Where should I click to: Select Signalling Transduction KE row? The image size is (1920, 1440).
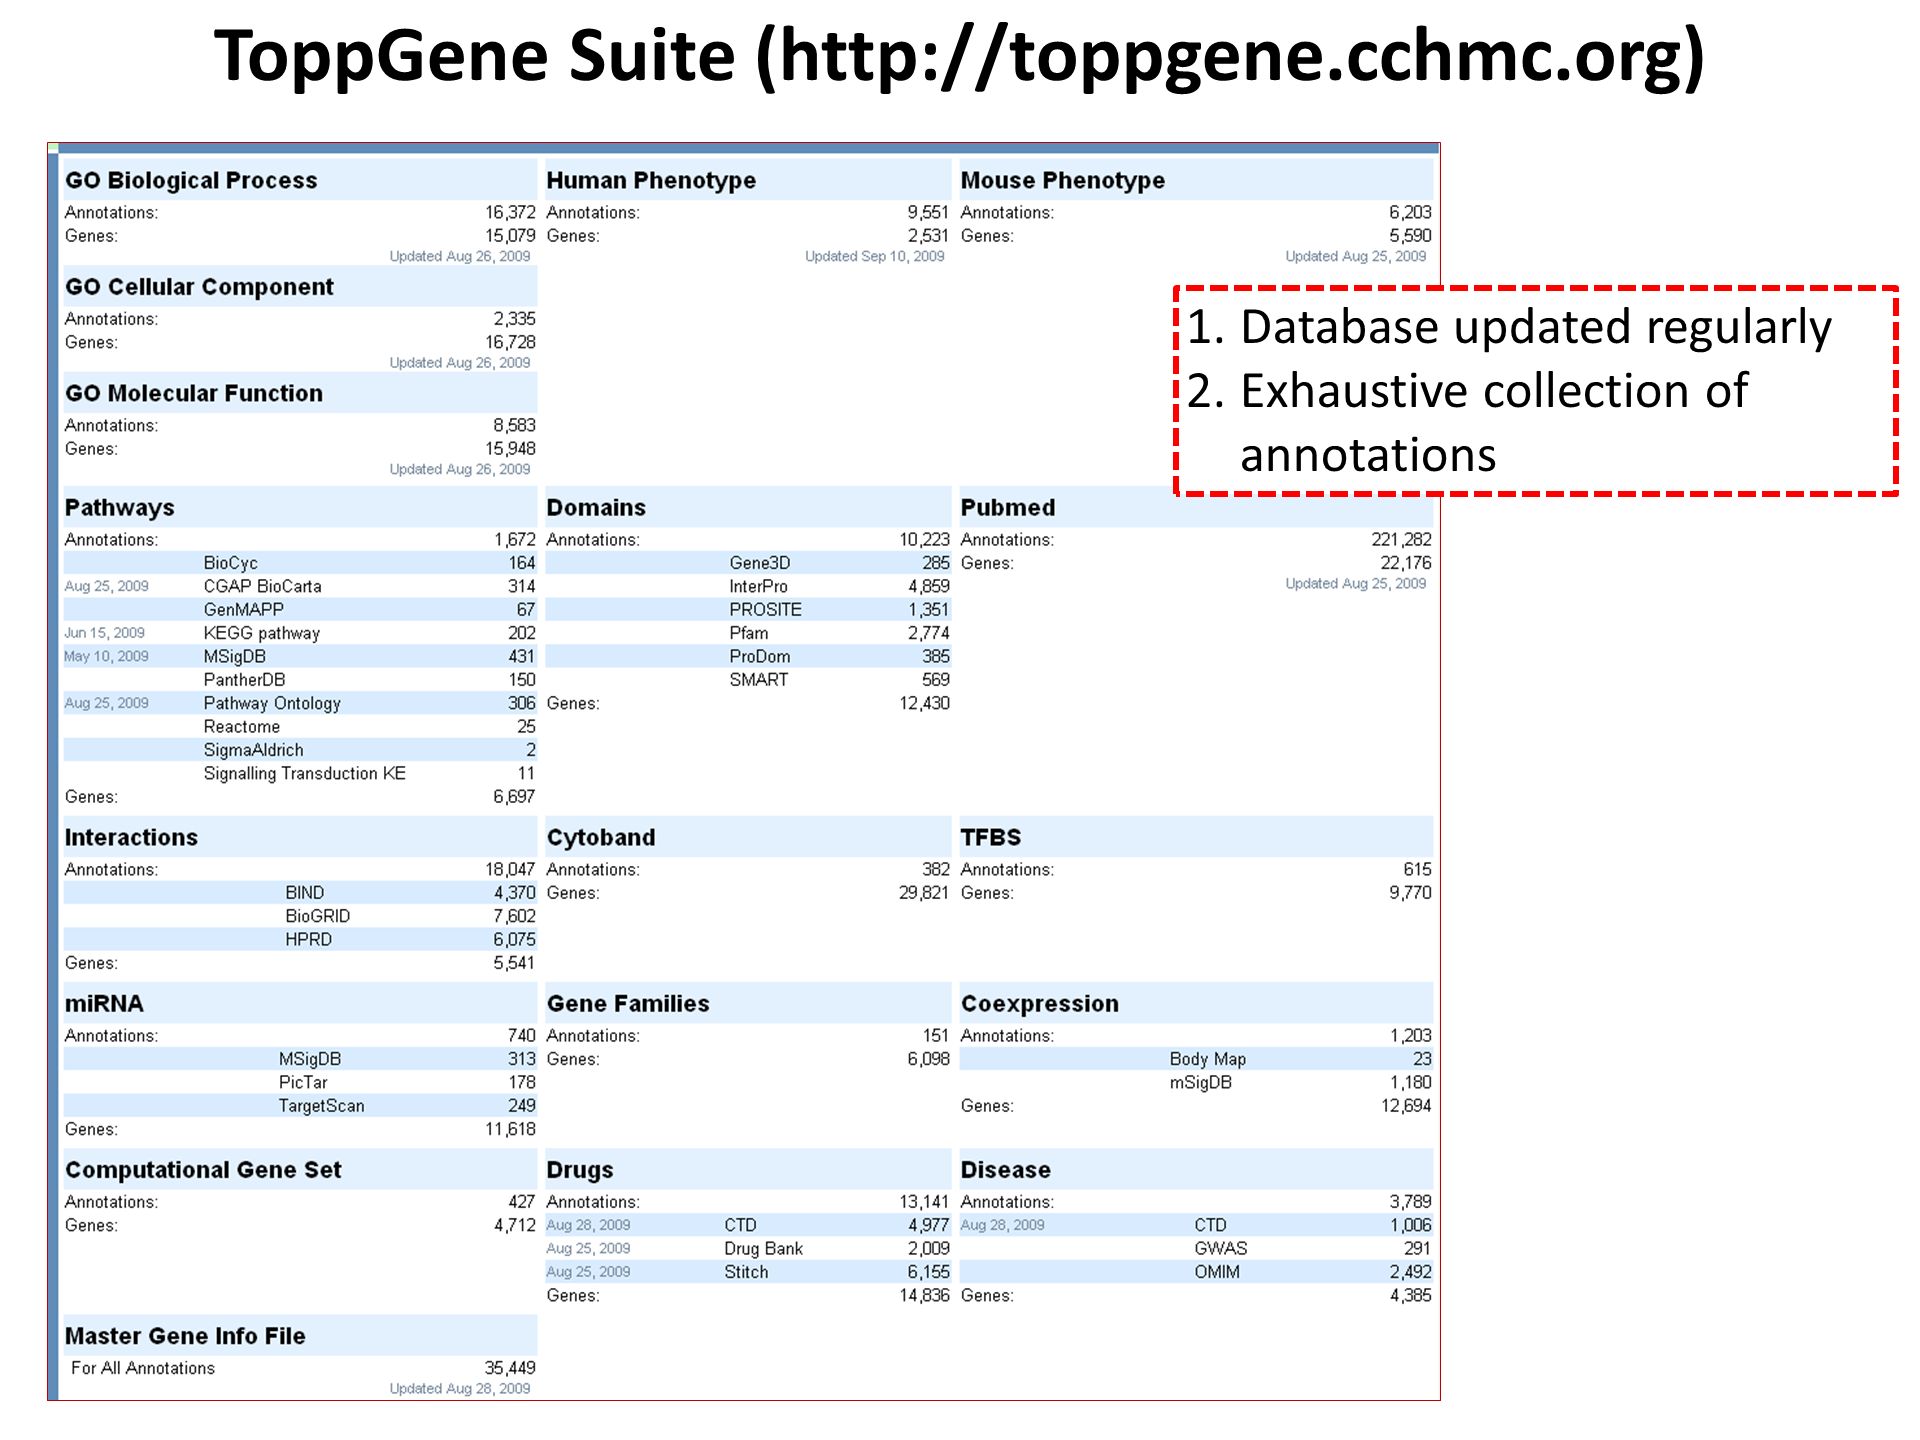click(300, 773)
